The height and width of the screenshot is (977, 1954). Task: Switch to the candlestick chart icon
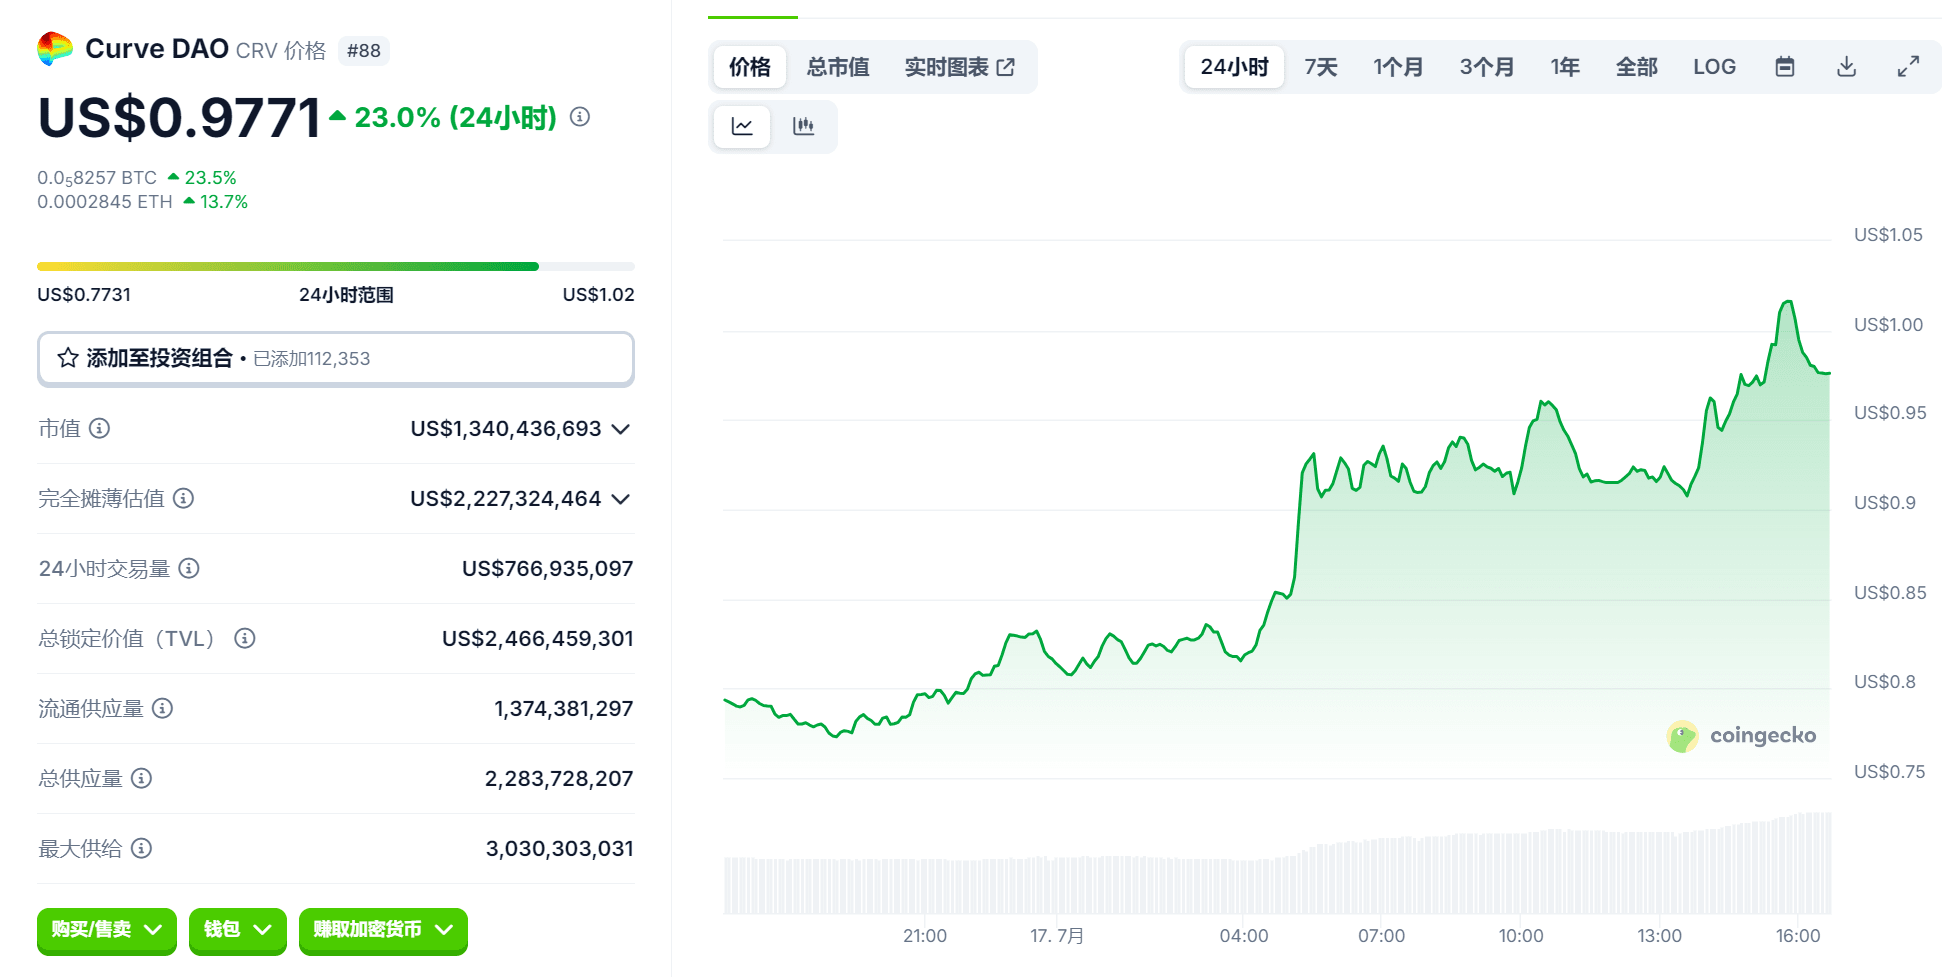pos(803,126)
